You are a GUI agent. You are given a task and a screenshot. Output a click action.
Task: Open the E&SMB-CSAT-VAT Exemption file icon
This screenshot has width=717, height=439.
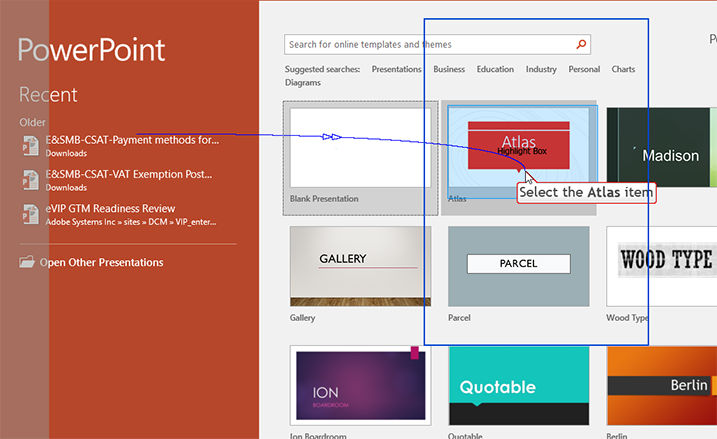pos(31,180)
